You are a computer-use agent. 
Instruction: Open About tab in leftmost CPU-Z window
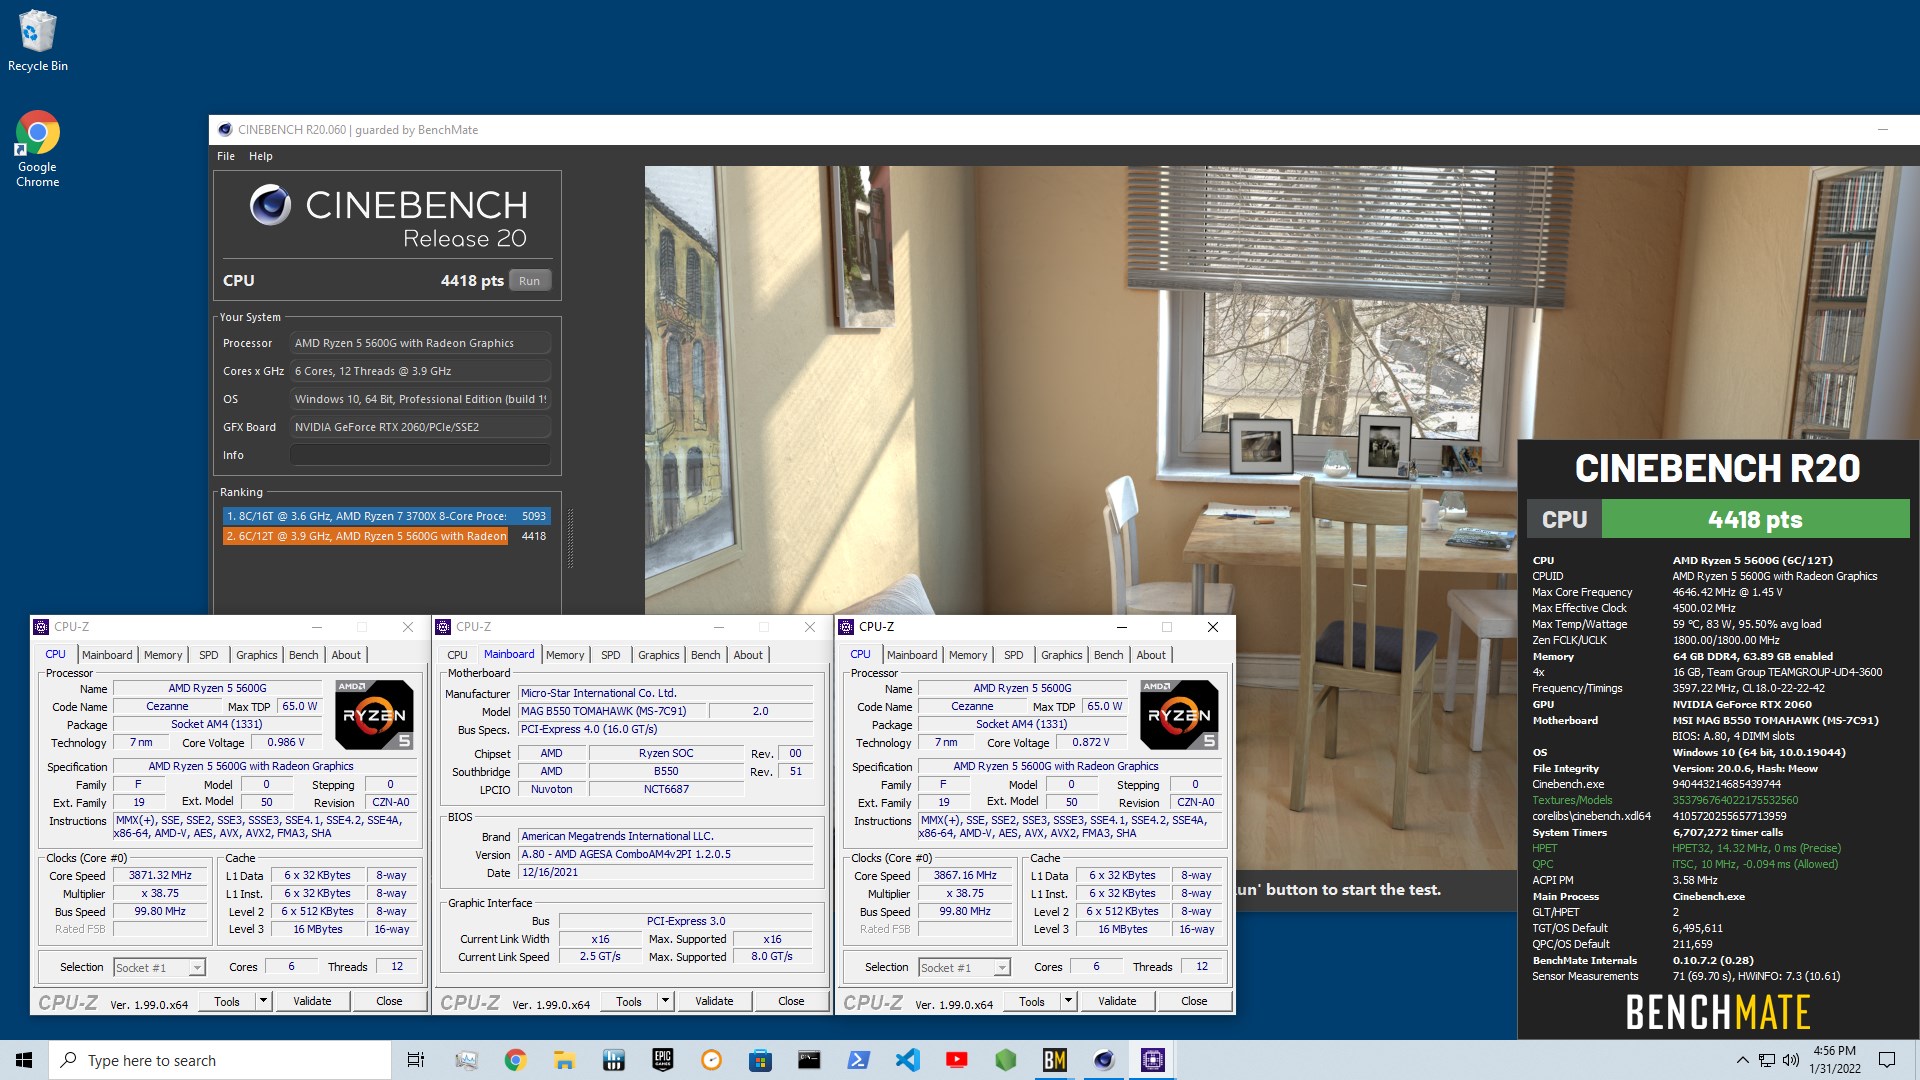tap(346, 655)
